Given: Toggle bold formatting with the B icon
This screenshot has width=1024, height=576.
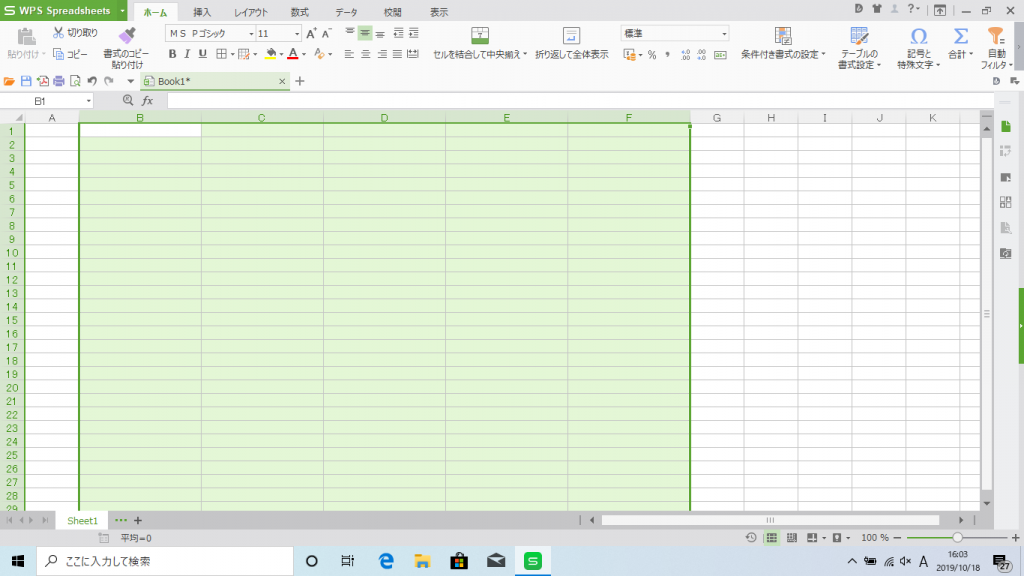Looking at the screenshot, I should (x=173, y=52).
